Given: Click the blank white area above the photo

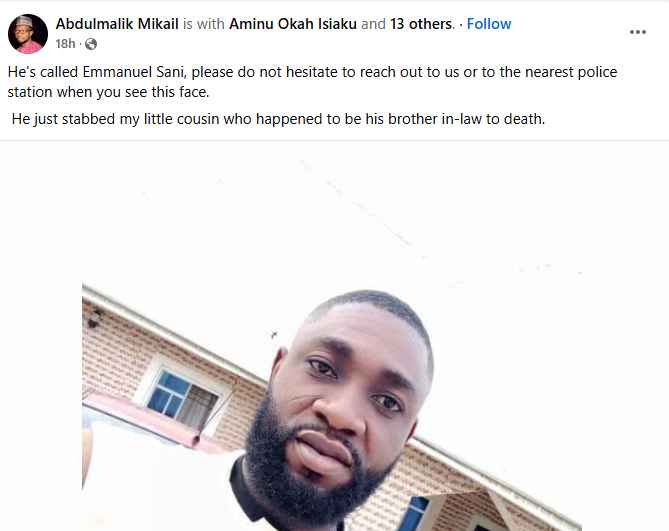Looking at the screenshot, I should pyautogui.click(x=333, y=213).
